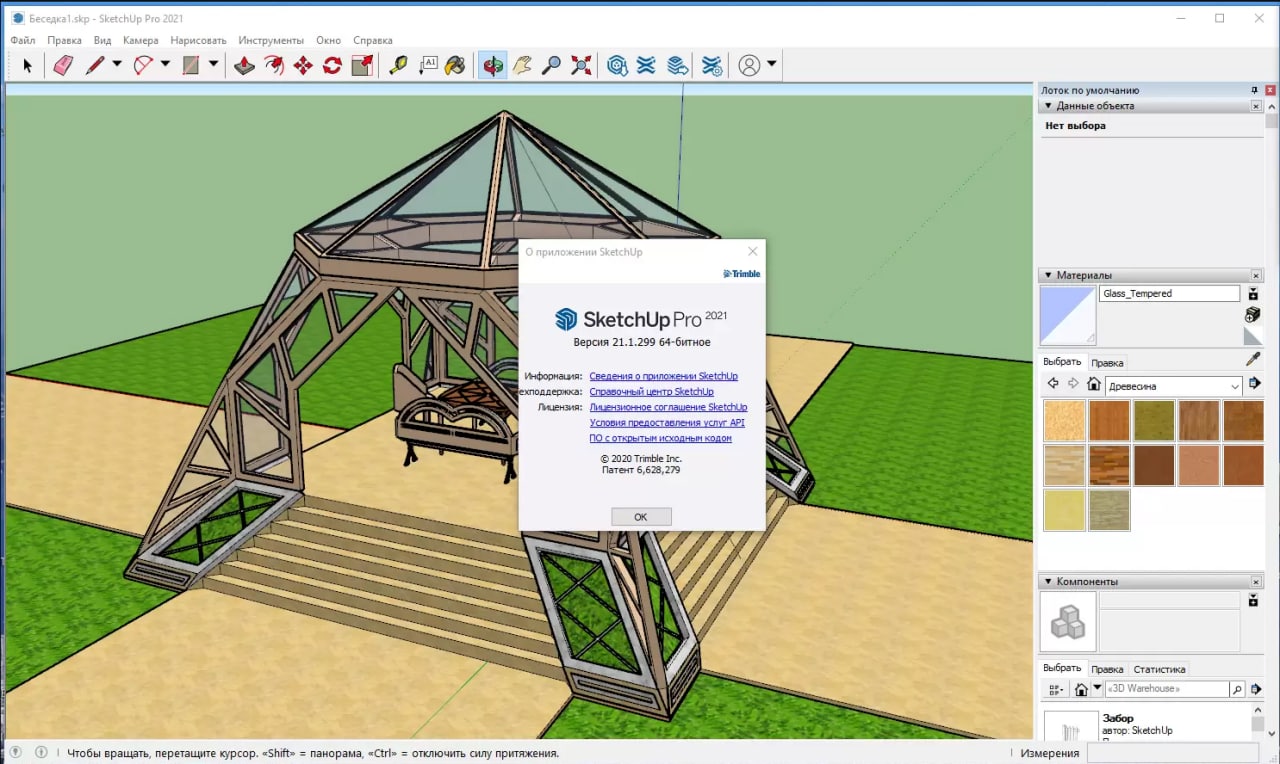Collapse the Данные объекта panel
Screen dimensions: 1280x764
(1048, 106)
